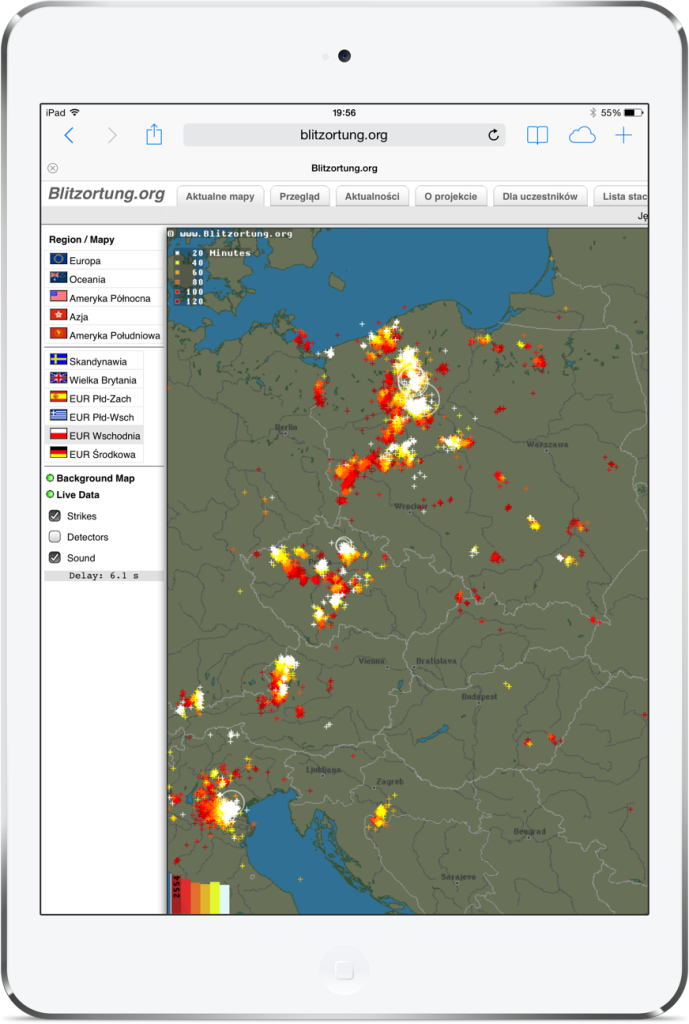
Task: Open the Aktualne mapy tab
Action: tap(220, 196)
